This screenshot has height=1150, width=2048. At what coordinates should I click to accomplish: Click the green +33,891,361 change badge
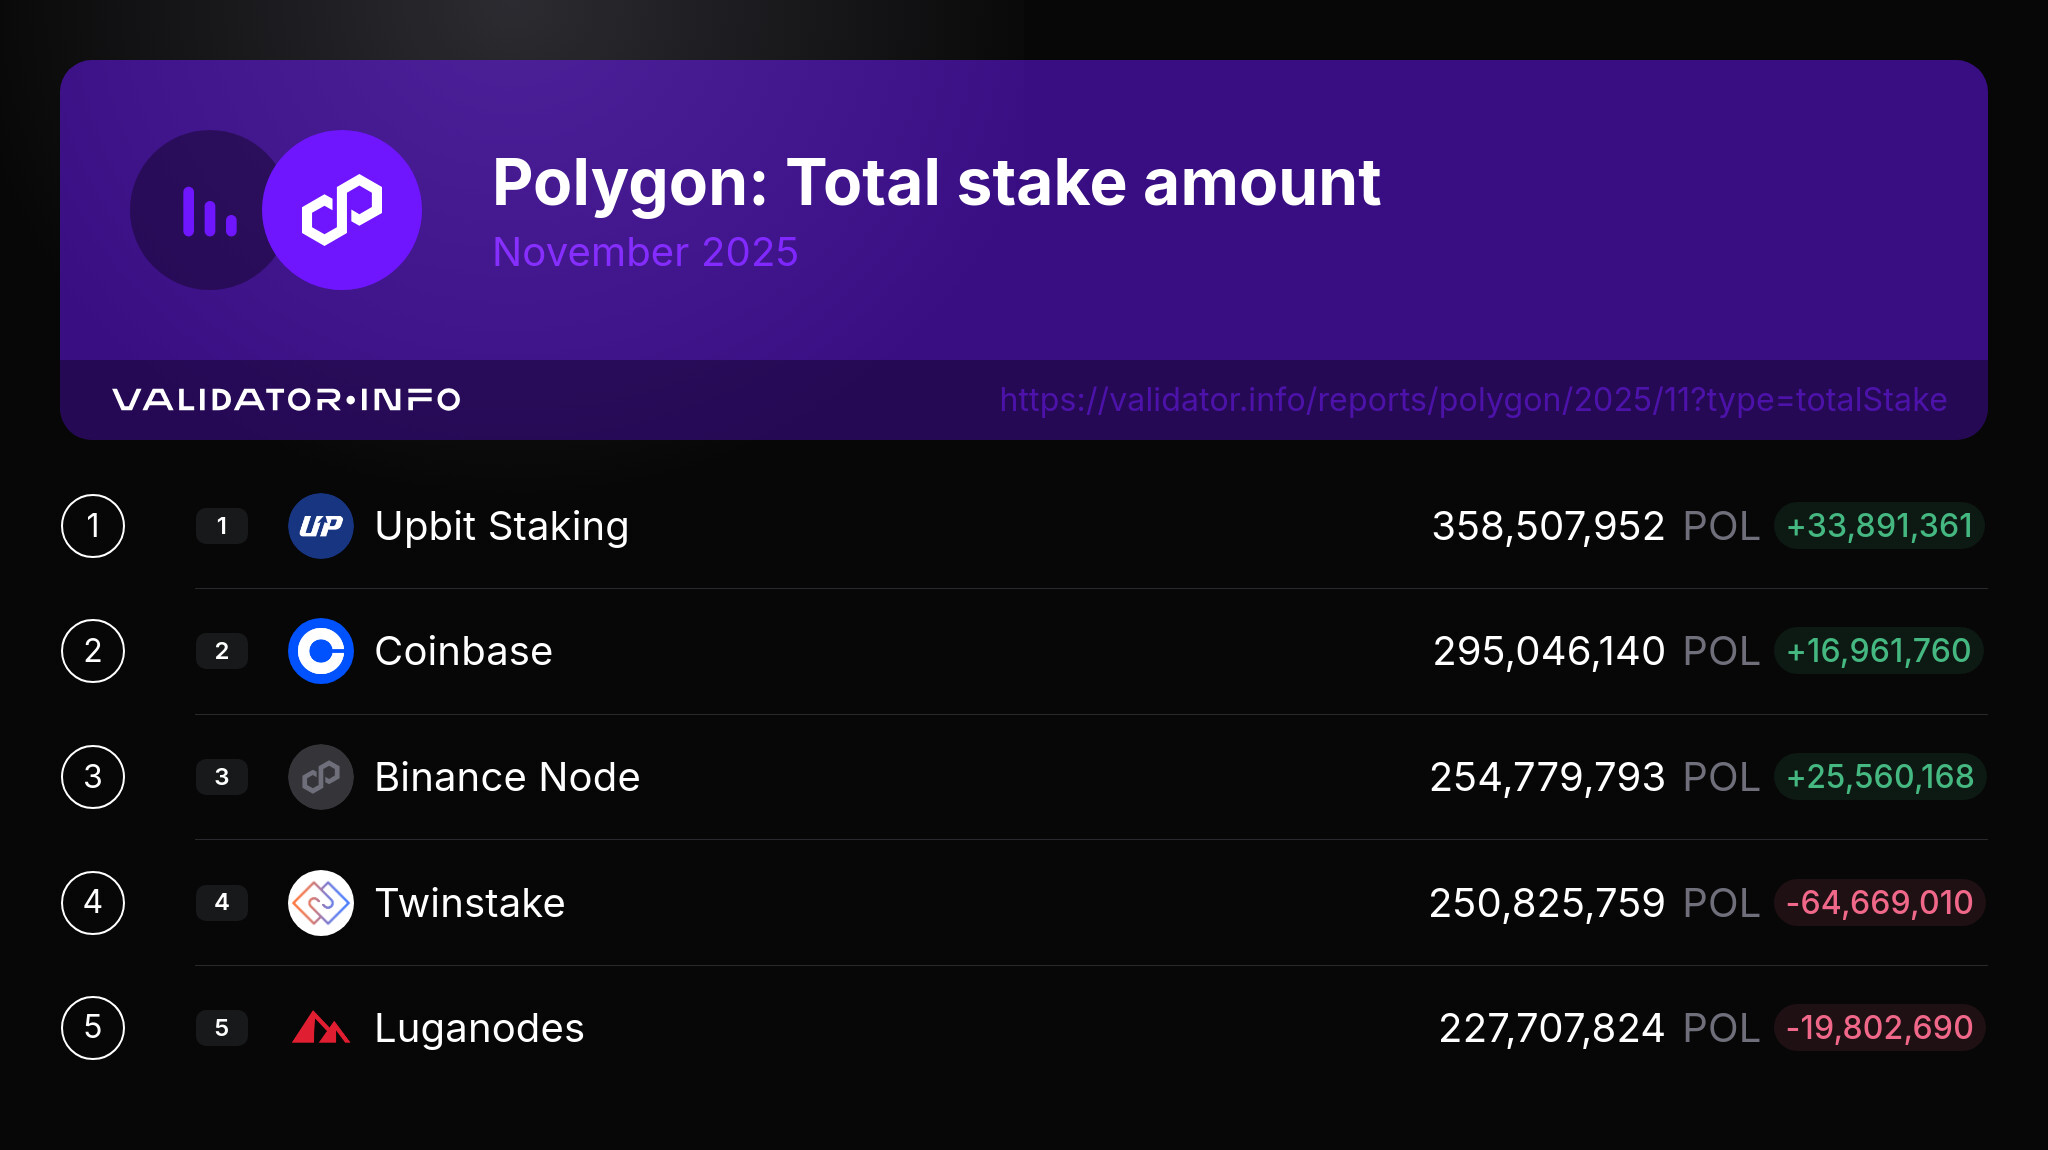click(x=1879, y=526)
